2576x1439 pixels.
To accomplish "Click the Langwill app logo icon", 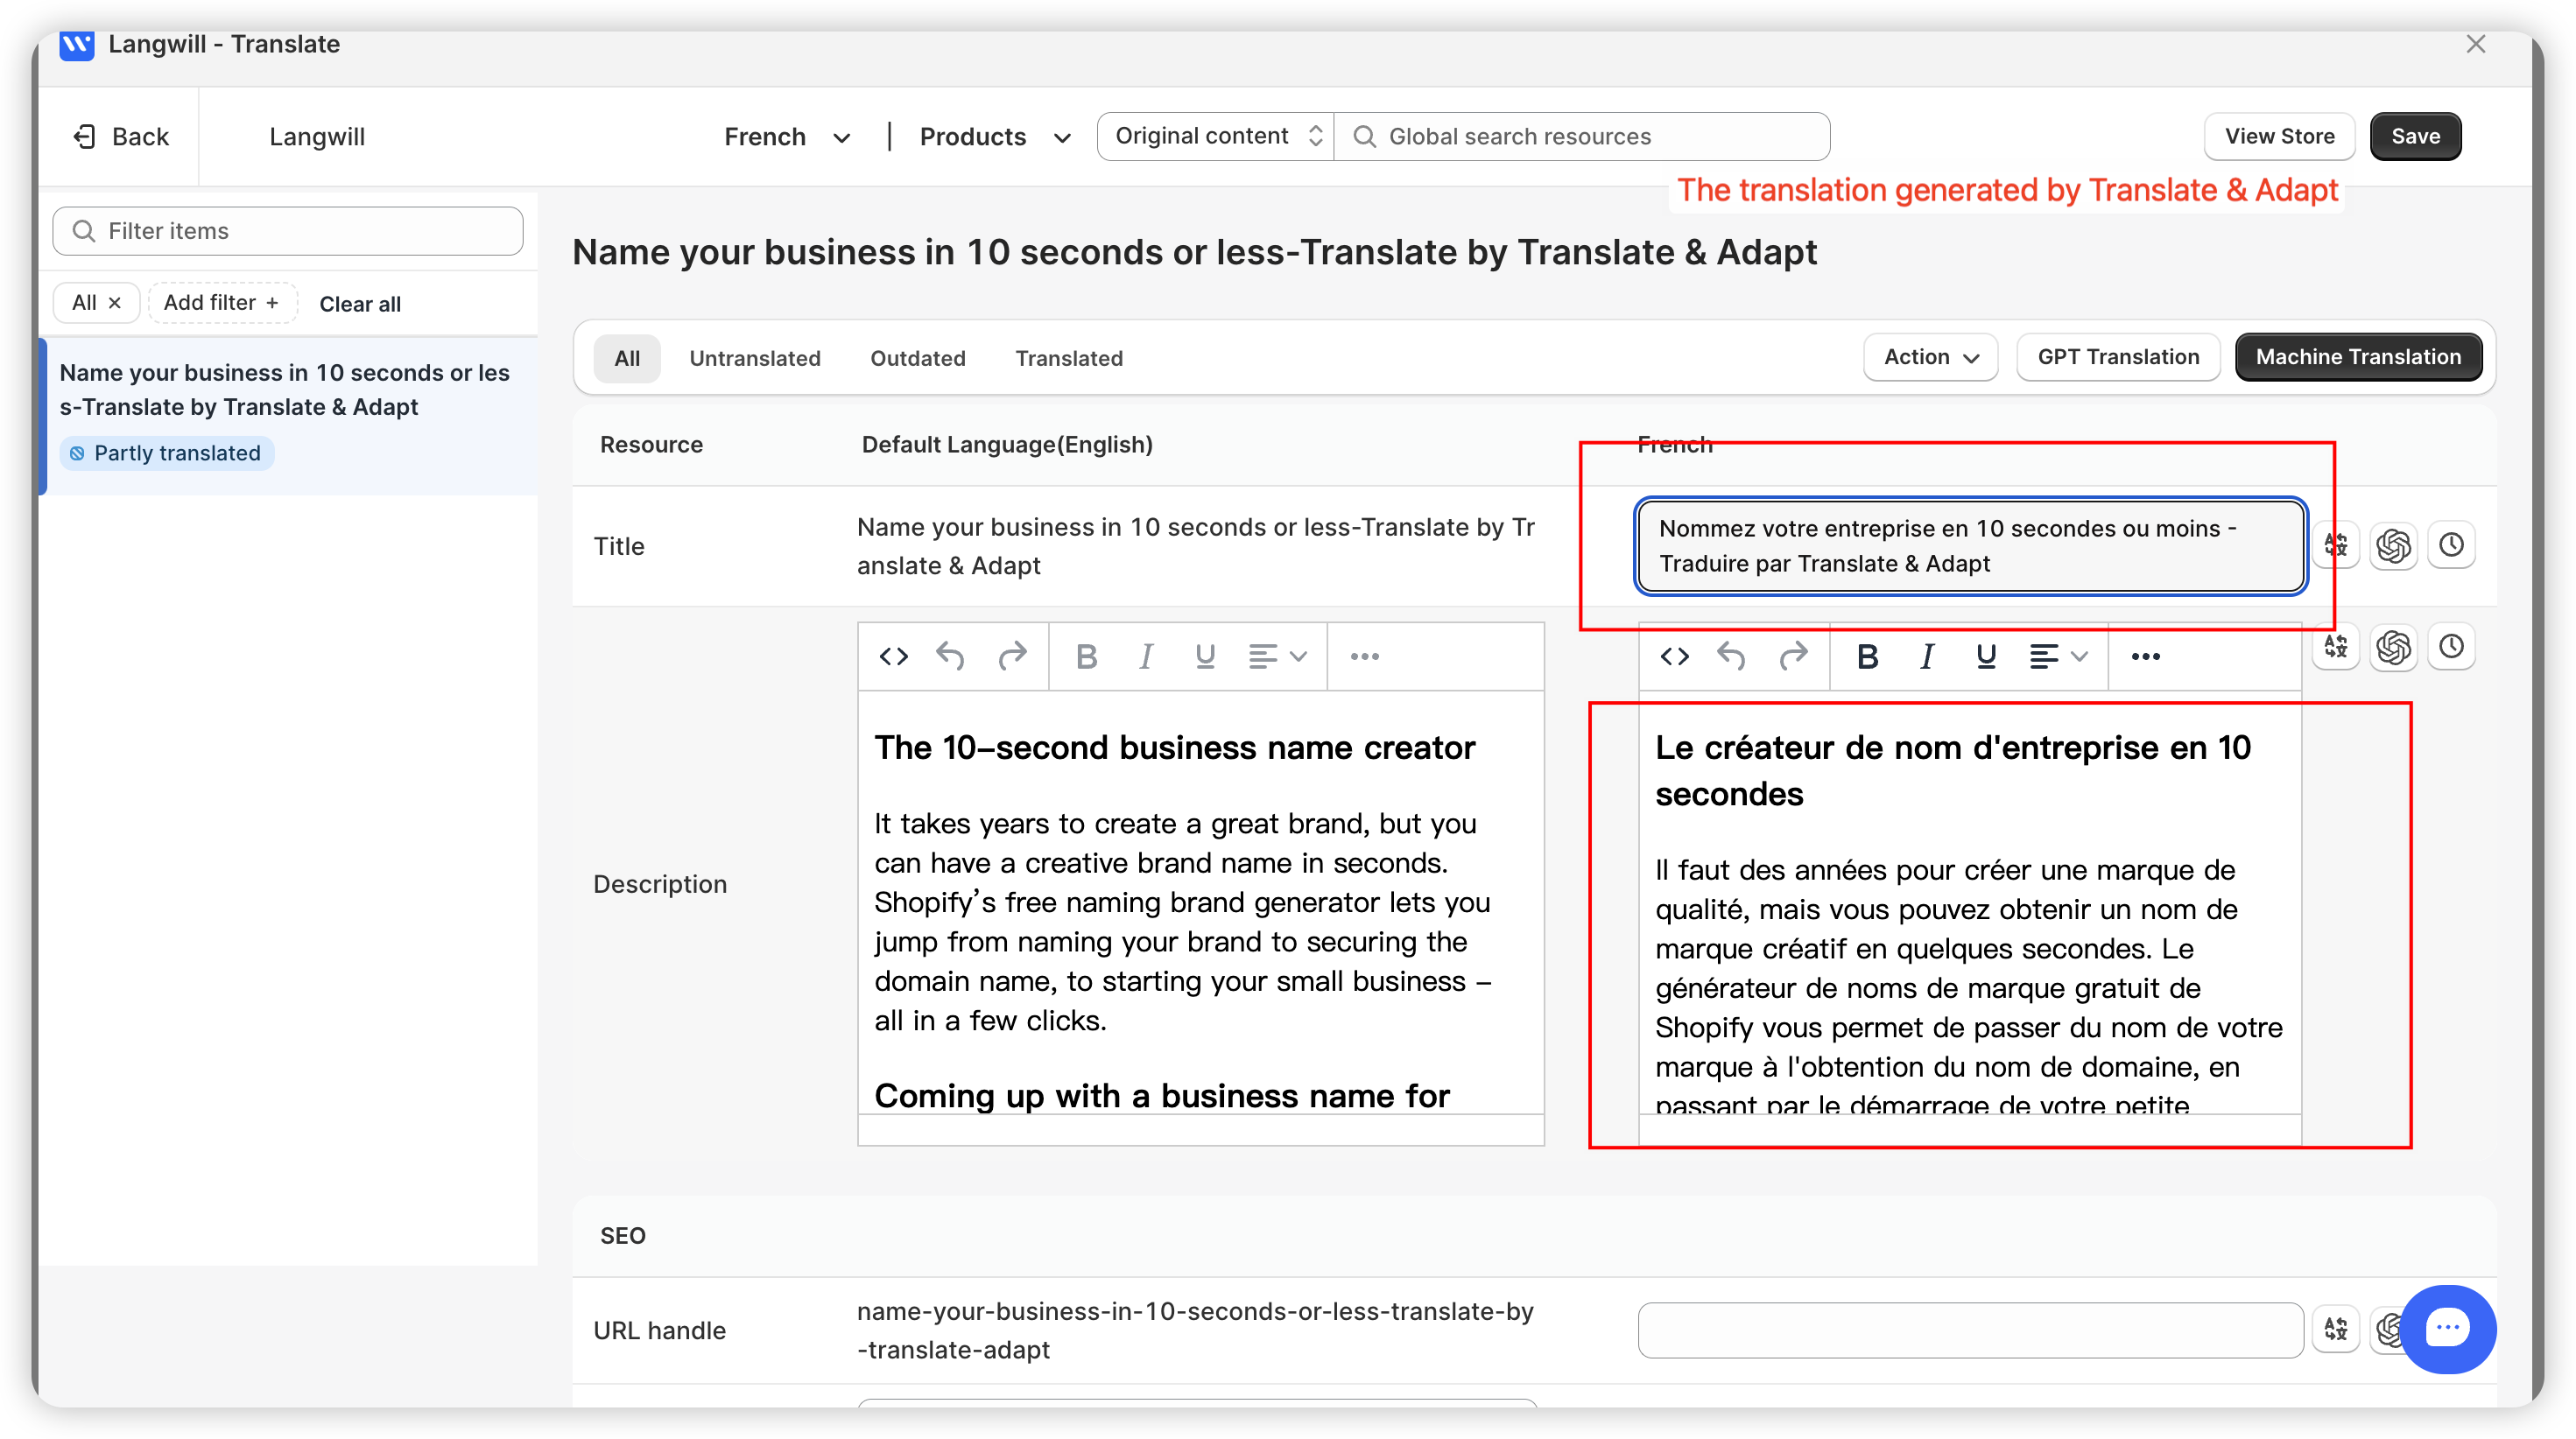I will (76, 45).
